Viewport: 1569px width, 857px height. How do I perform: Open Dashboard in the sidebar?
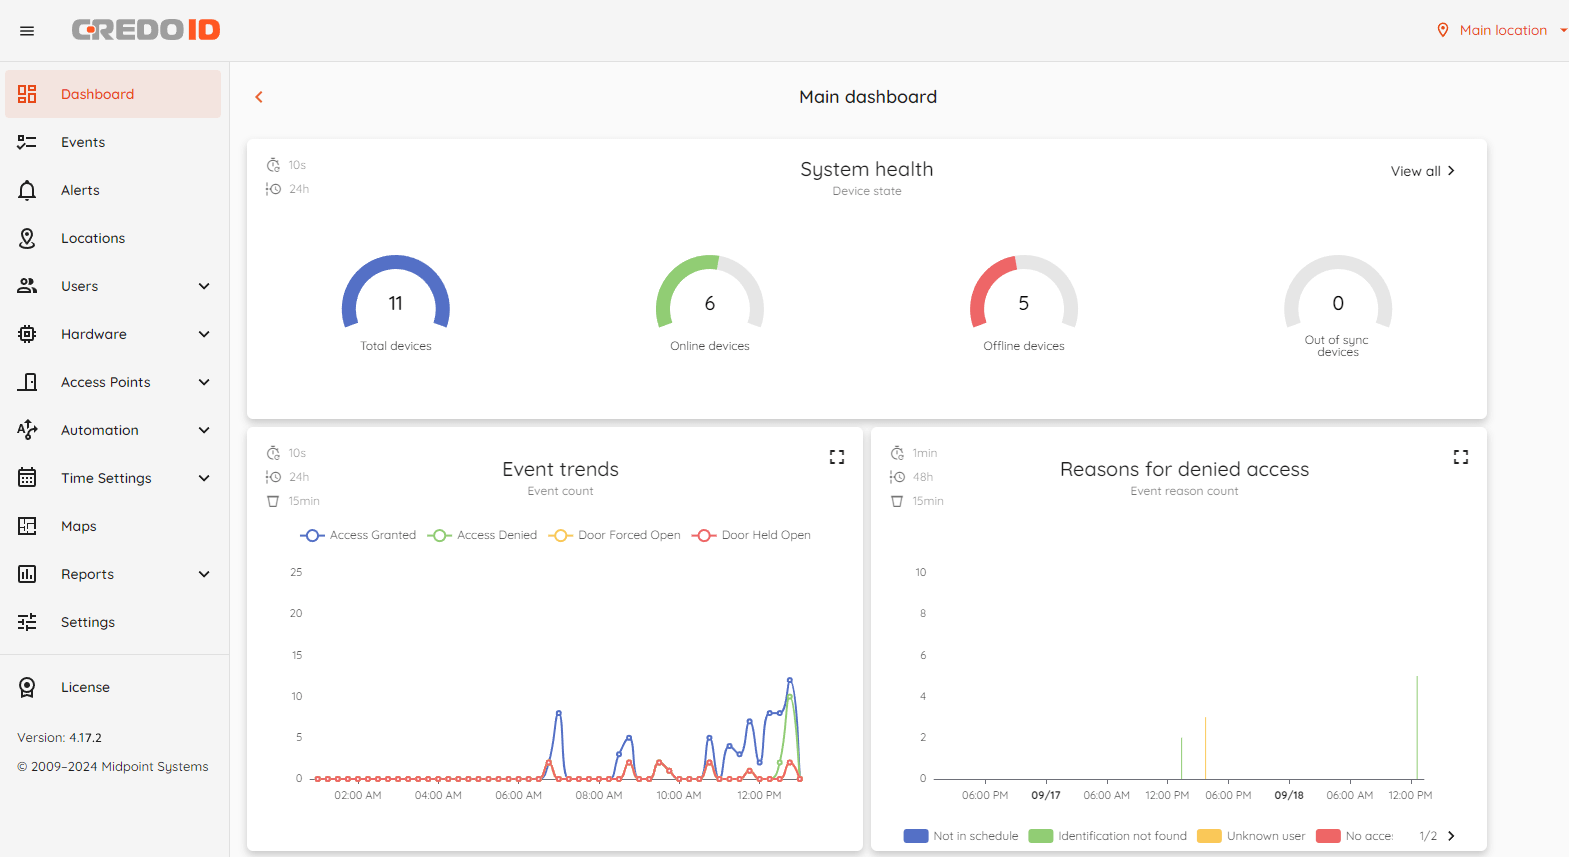(x=113, y=94)
